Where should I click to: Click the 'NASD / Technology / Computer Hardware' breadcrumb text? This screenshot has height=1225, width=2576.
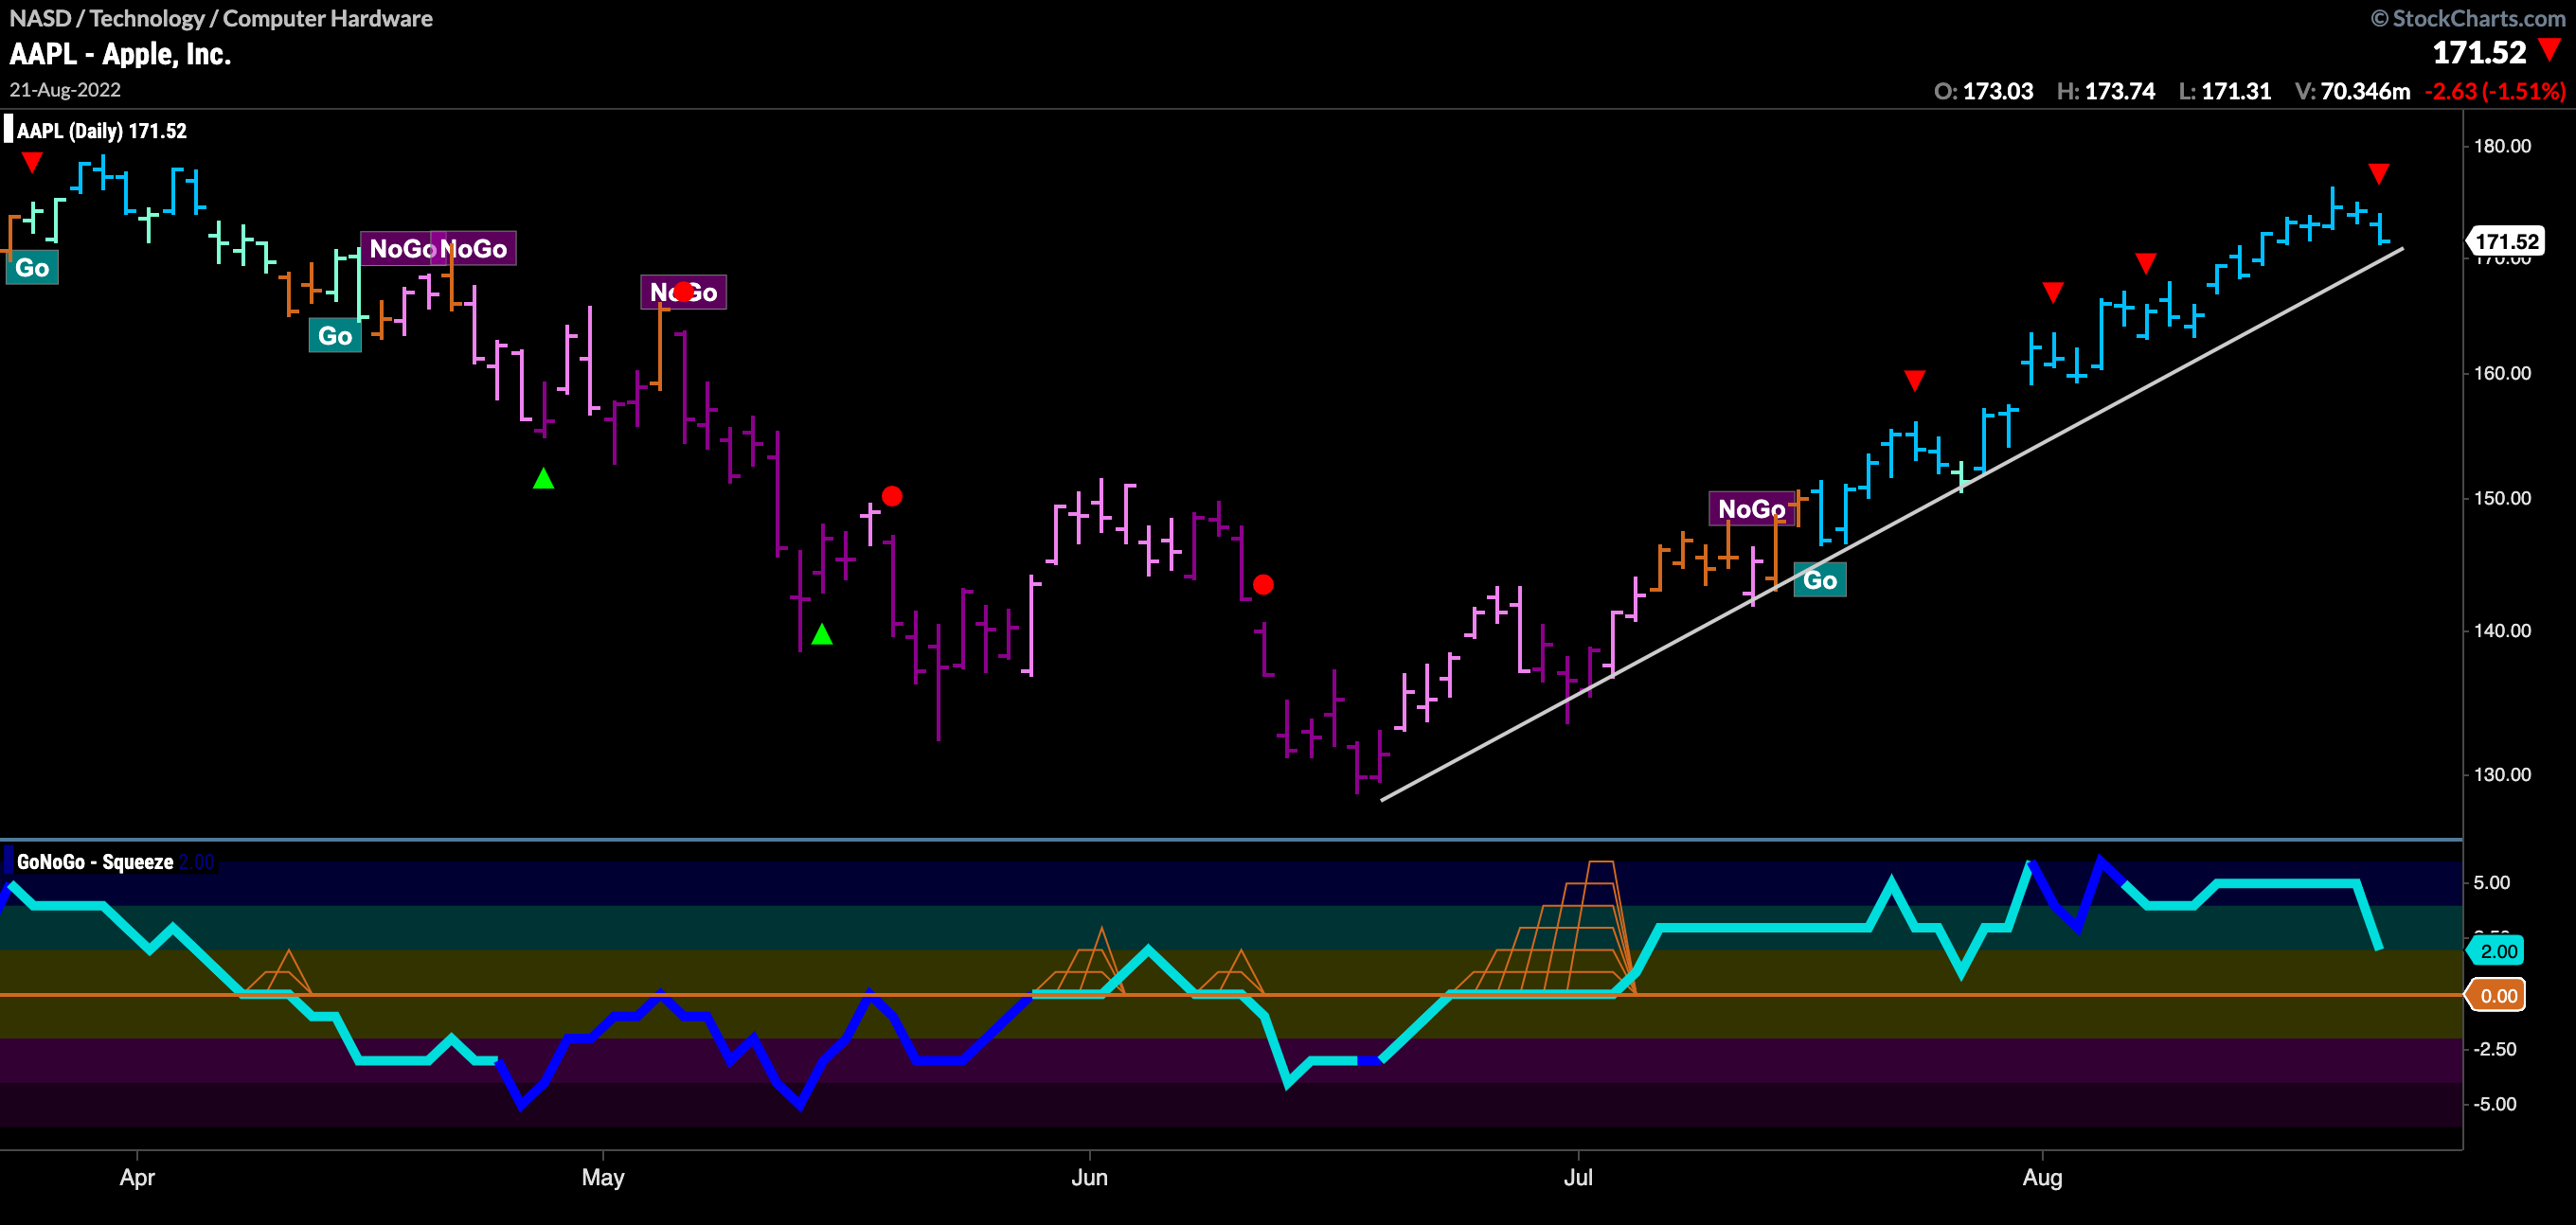[221, 18]
